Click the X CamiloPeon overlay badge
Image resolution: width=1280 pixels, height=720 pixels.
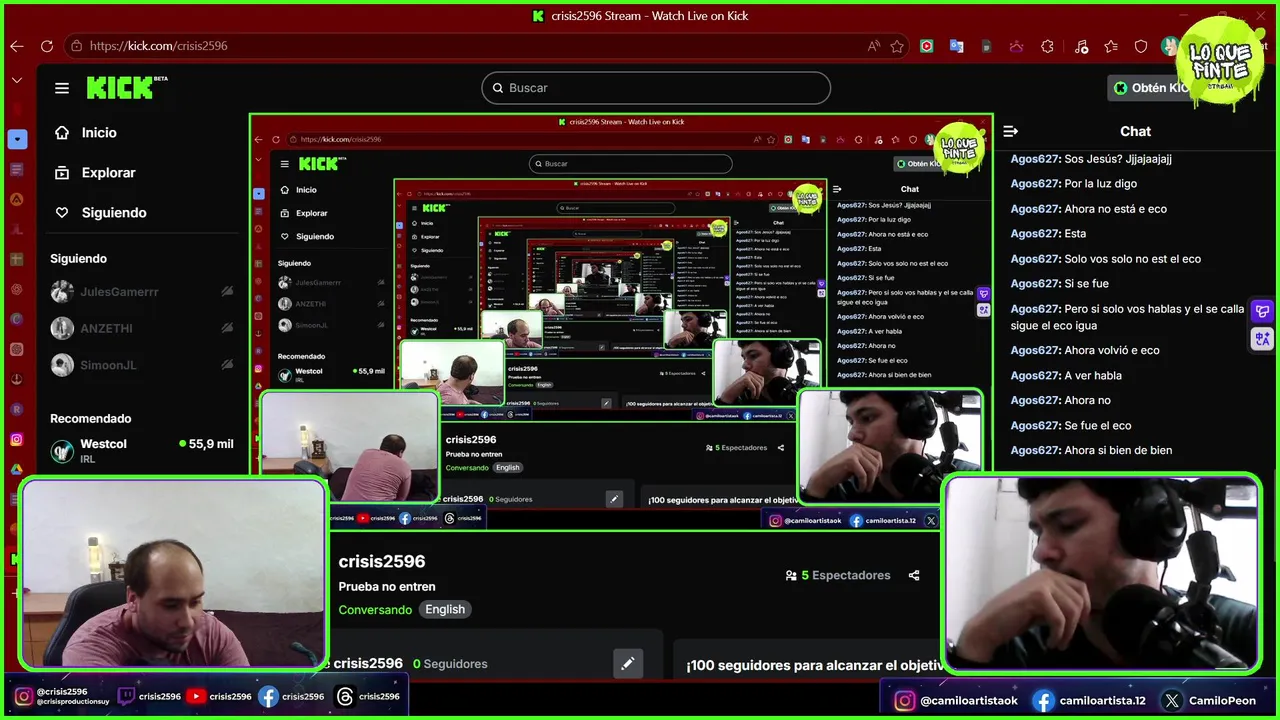tap(1208, 701)
